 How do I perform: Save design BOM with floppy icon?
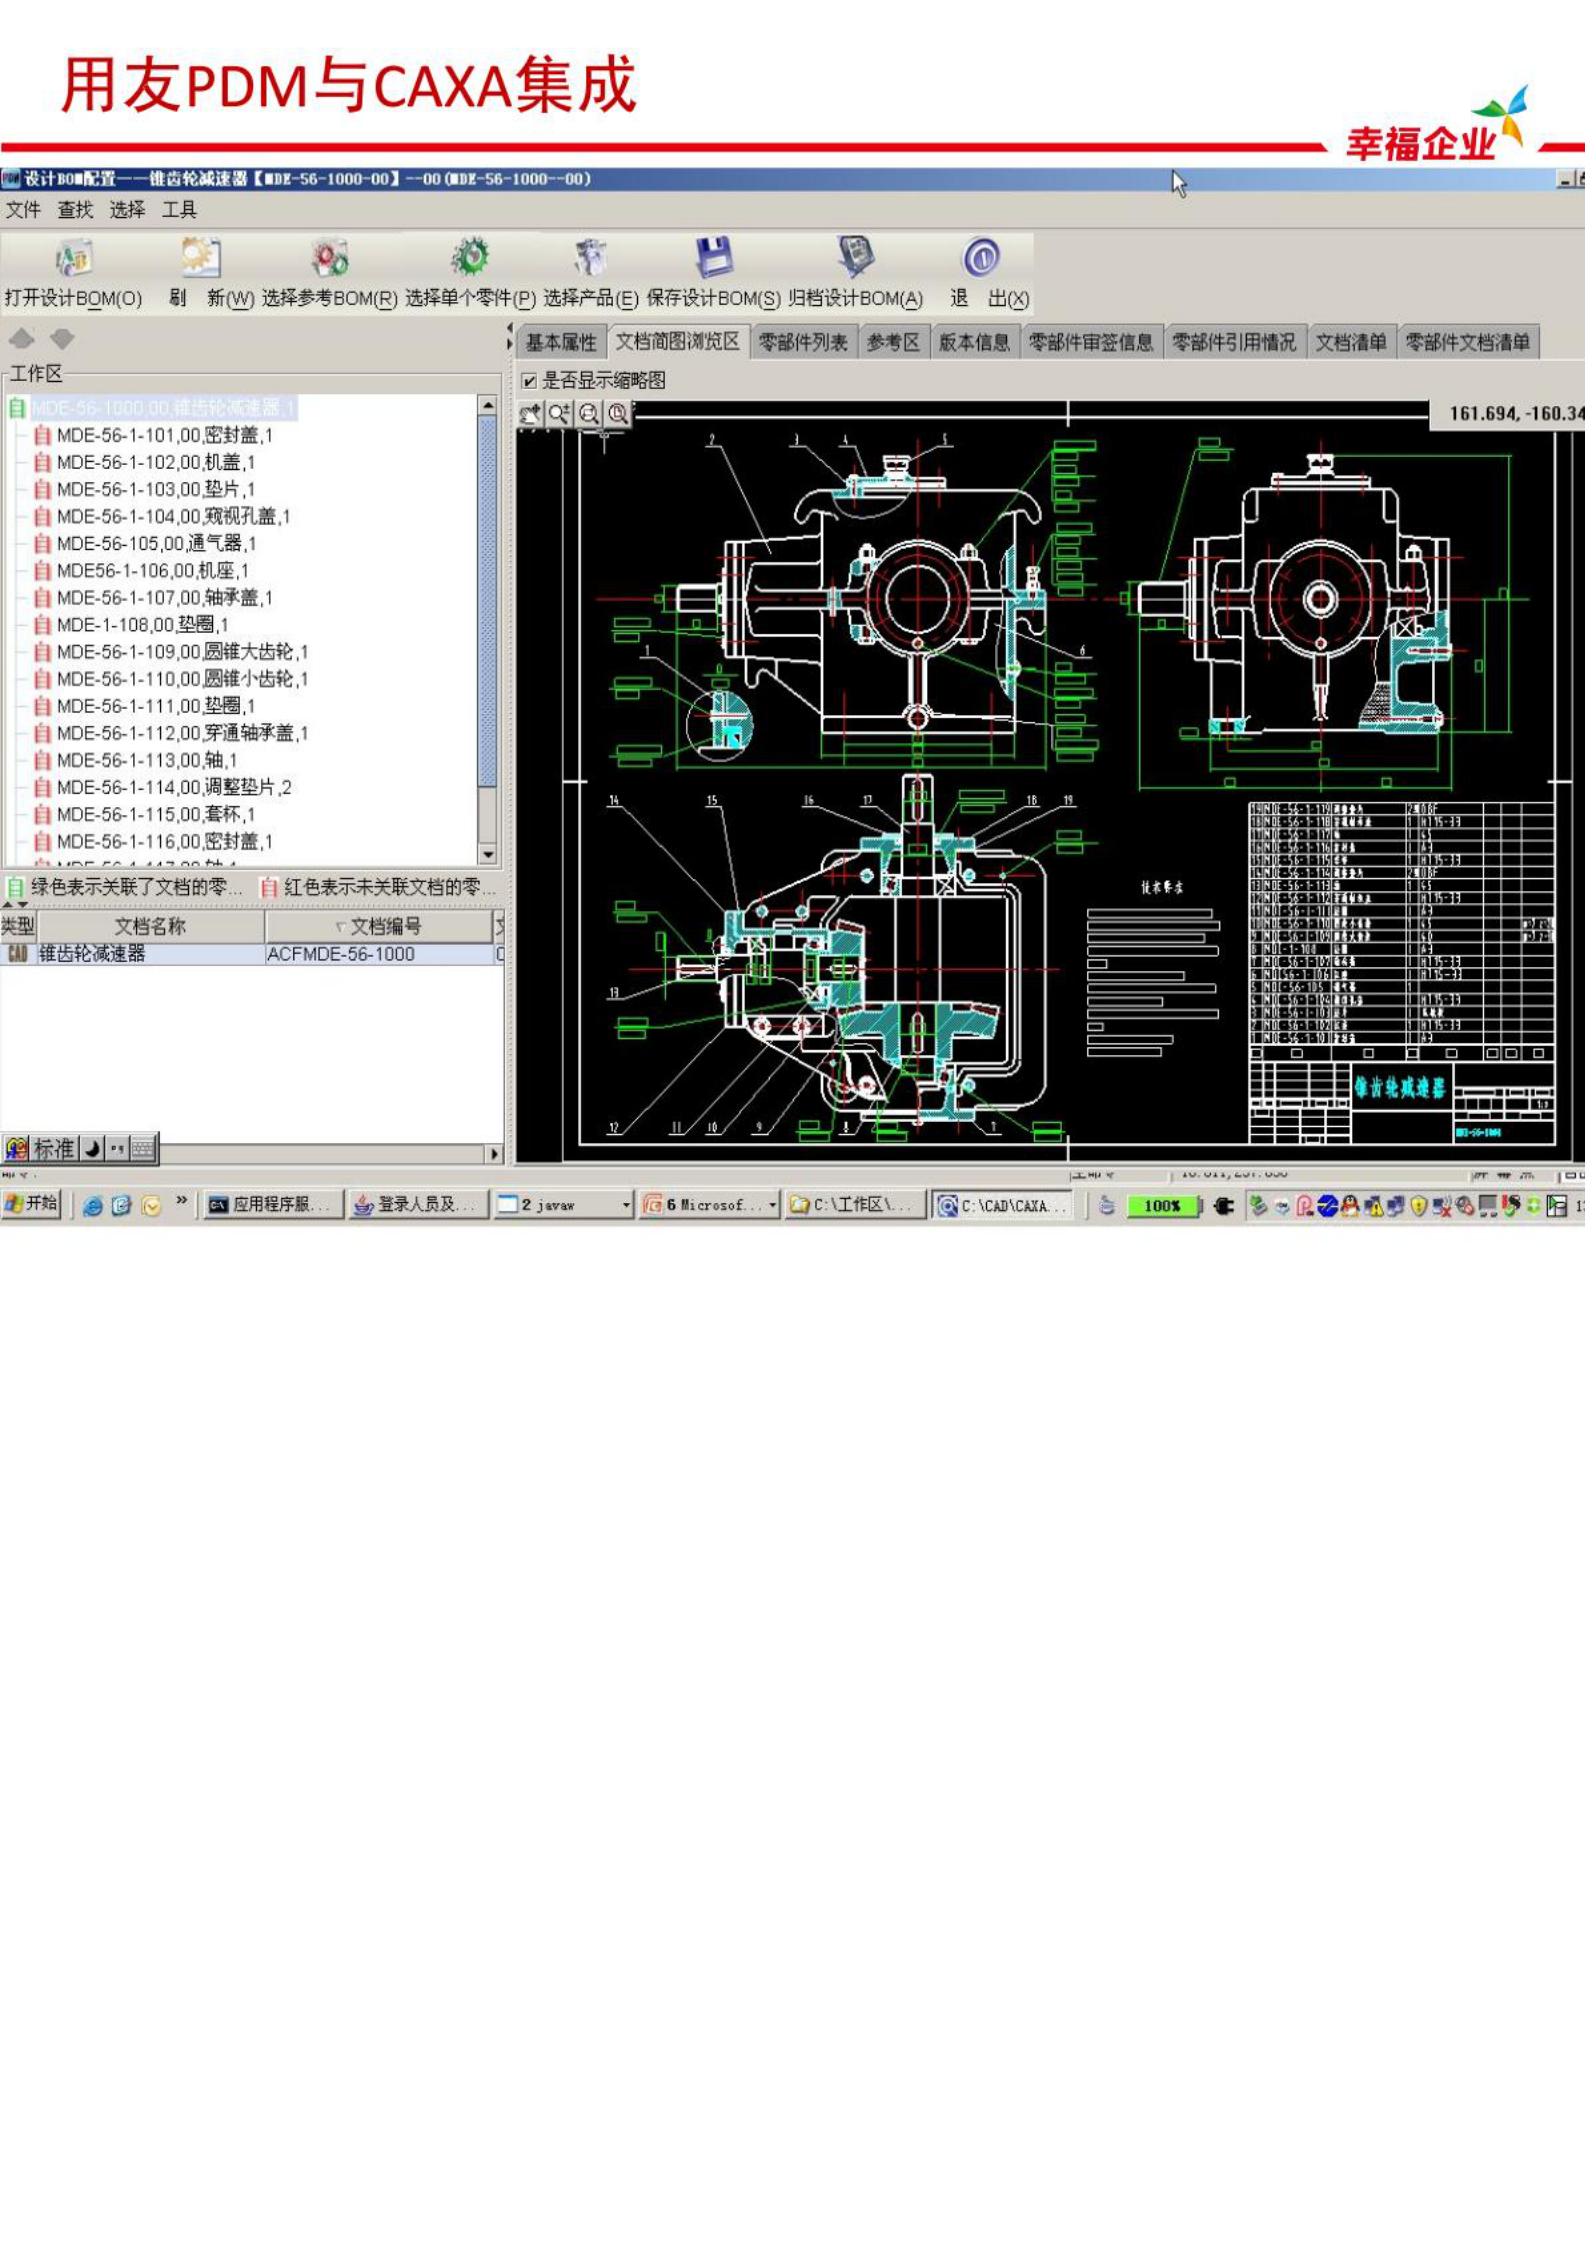point(714,258)
